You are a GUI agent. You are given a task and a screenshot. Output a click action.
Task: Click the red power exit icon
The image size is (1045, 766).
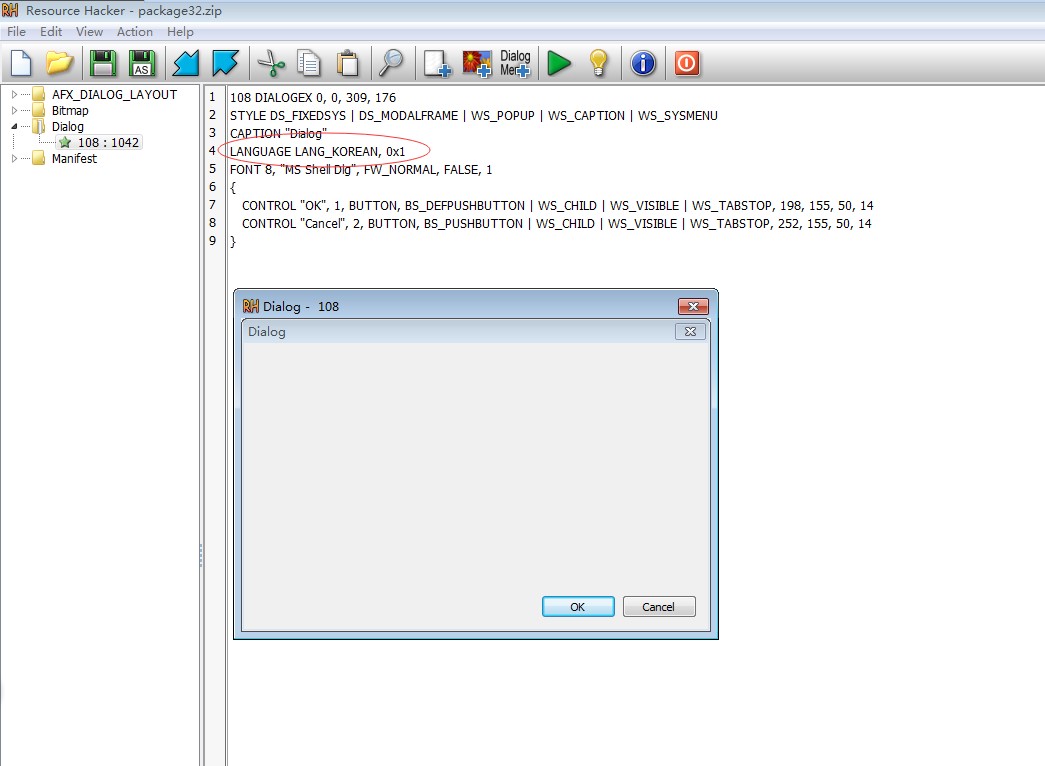tap(686, 63)
